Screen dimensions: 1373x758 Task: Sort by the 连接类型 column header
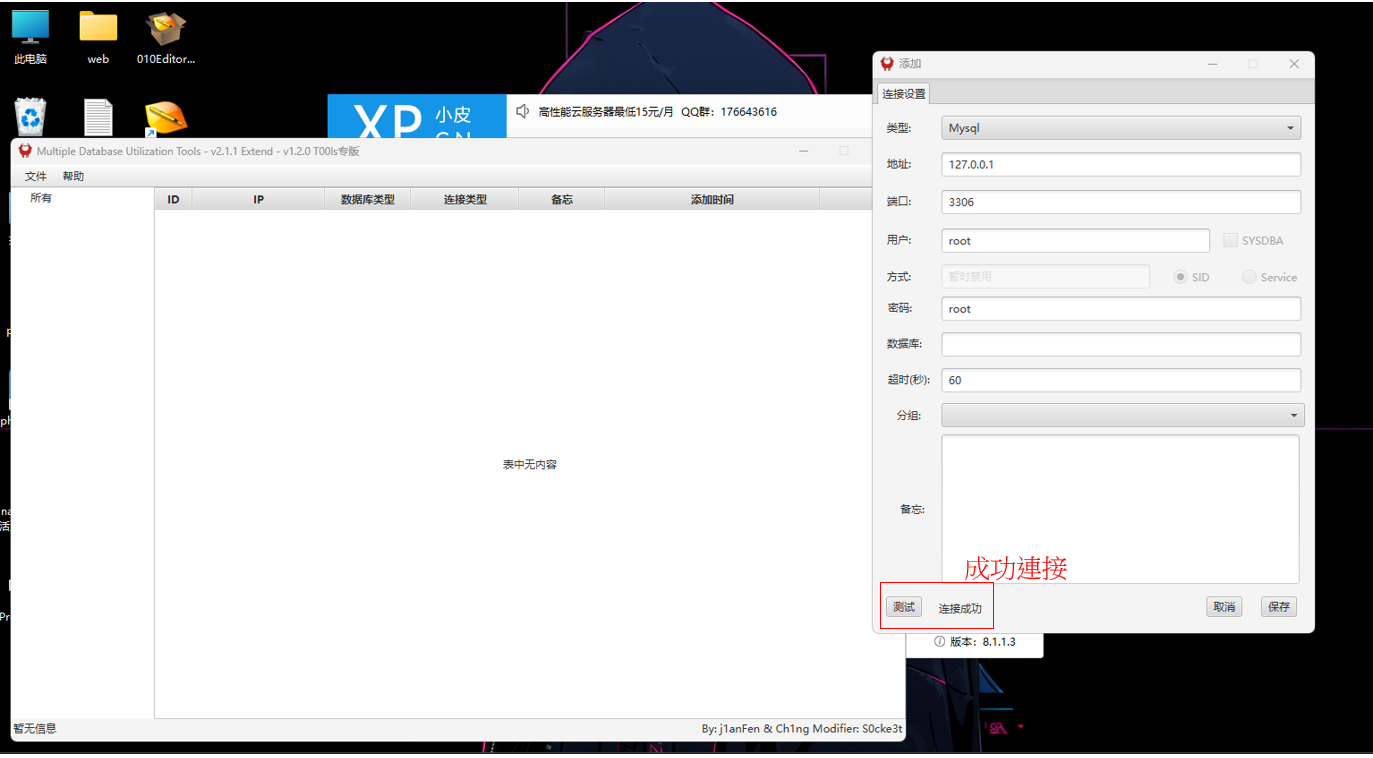click(465, 199)
